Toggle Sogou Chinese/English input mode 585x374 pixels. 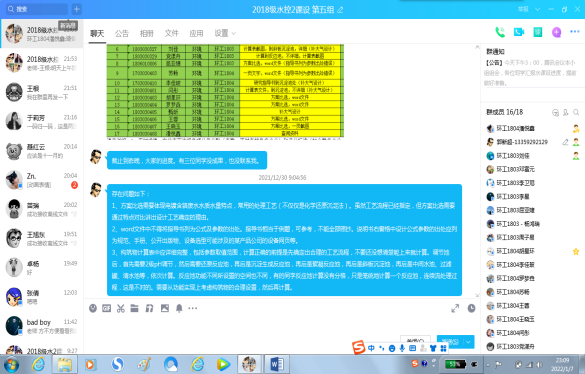(371, 348)
